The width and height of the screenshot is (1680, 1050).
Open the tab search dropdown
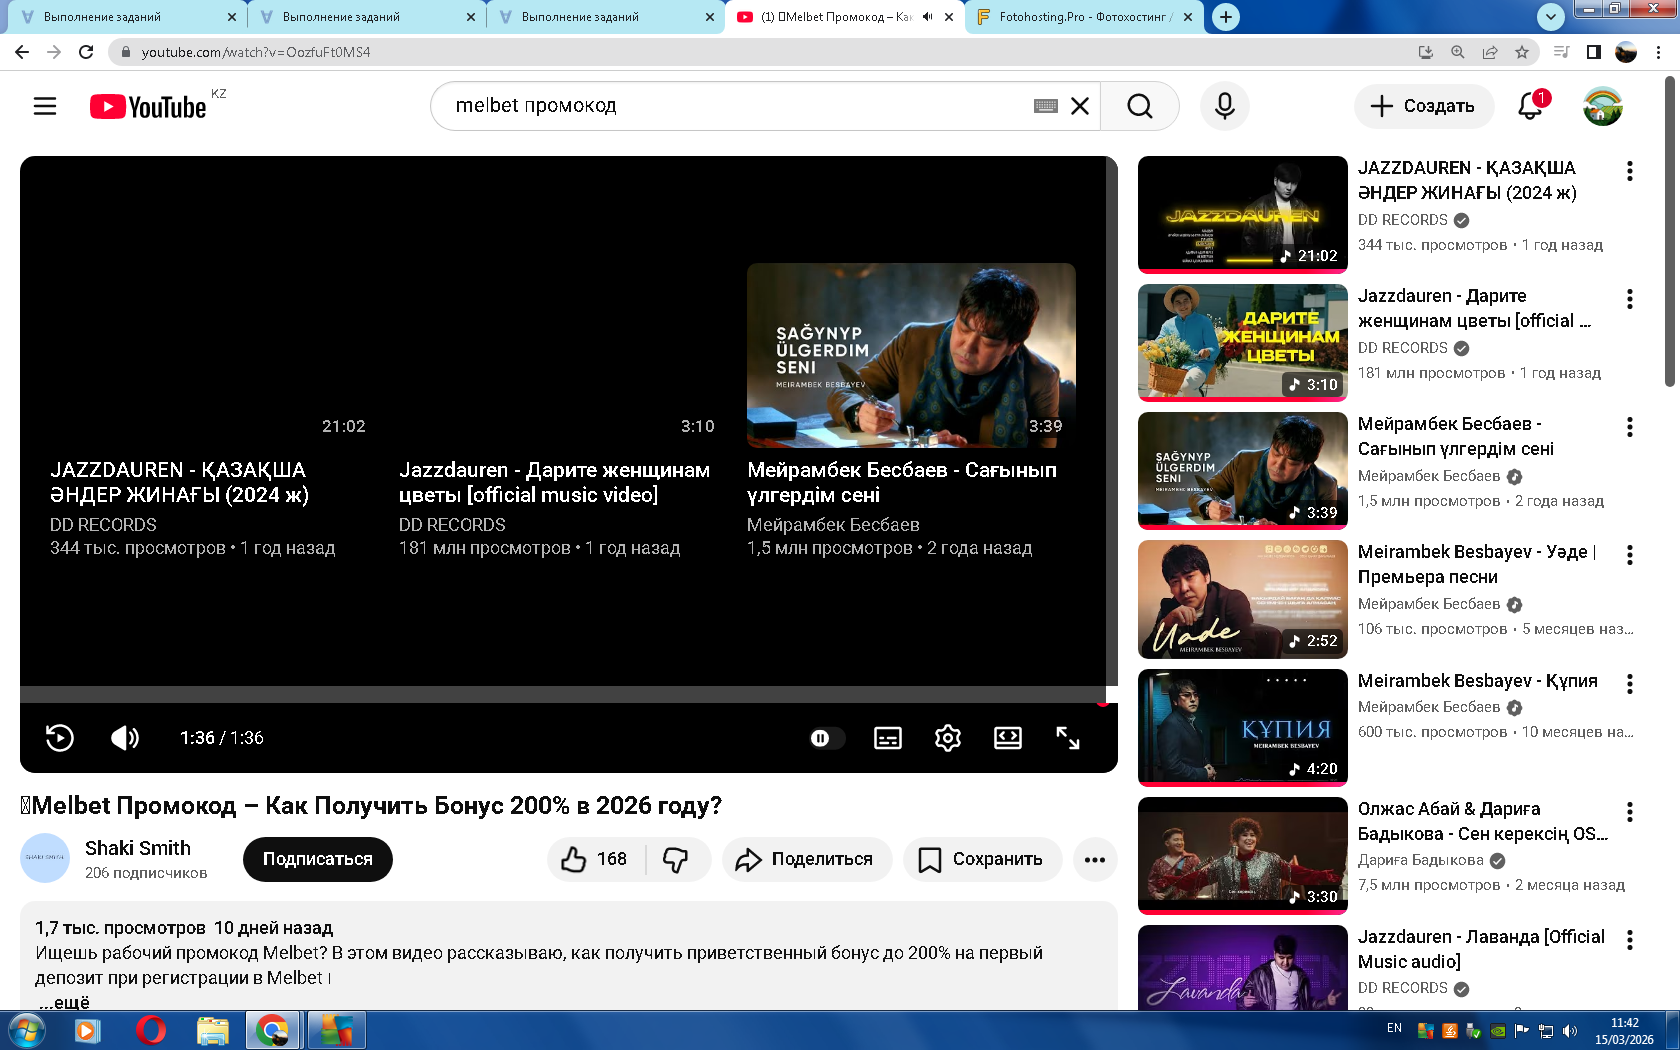point(1550,17)
